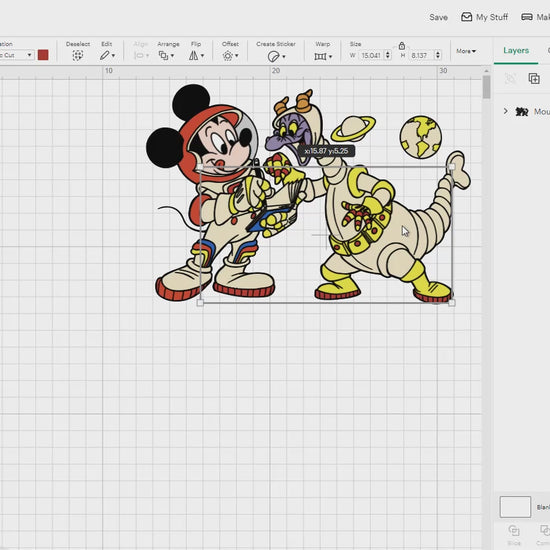The image size is (550, 550).
Task: Click the Blank Canvas swatch
Action: pyautogui.click(x=515, y=507)
